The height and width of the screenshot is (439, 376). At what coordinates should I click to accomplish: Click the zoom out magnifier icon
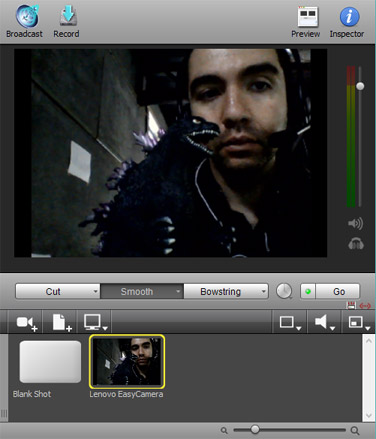pos(224,431)
